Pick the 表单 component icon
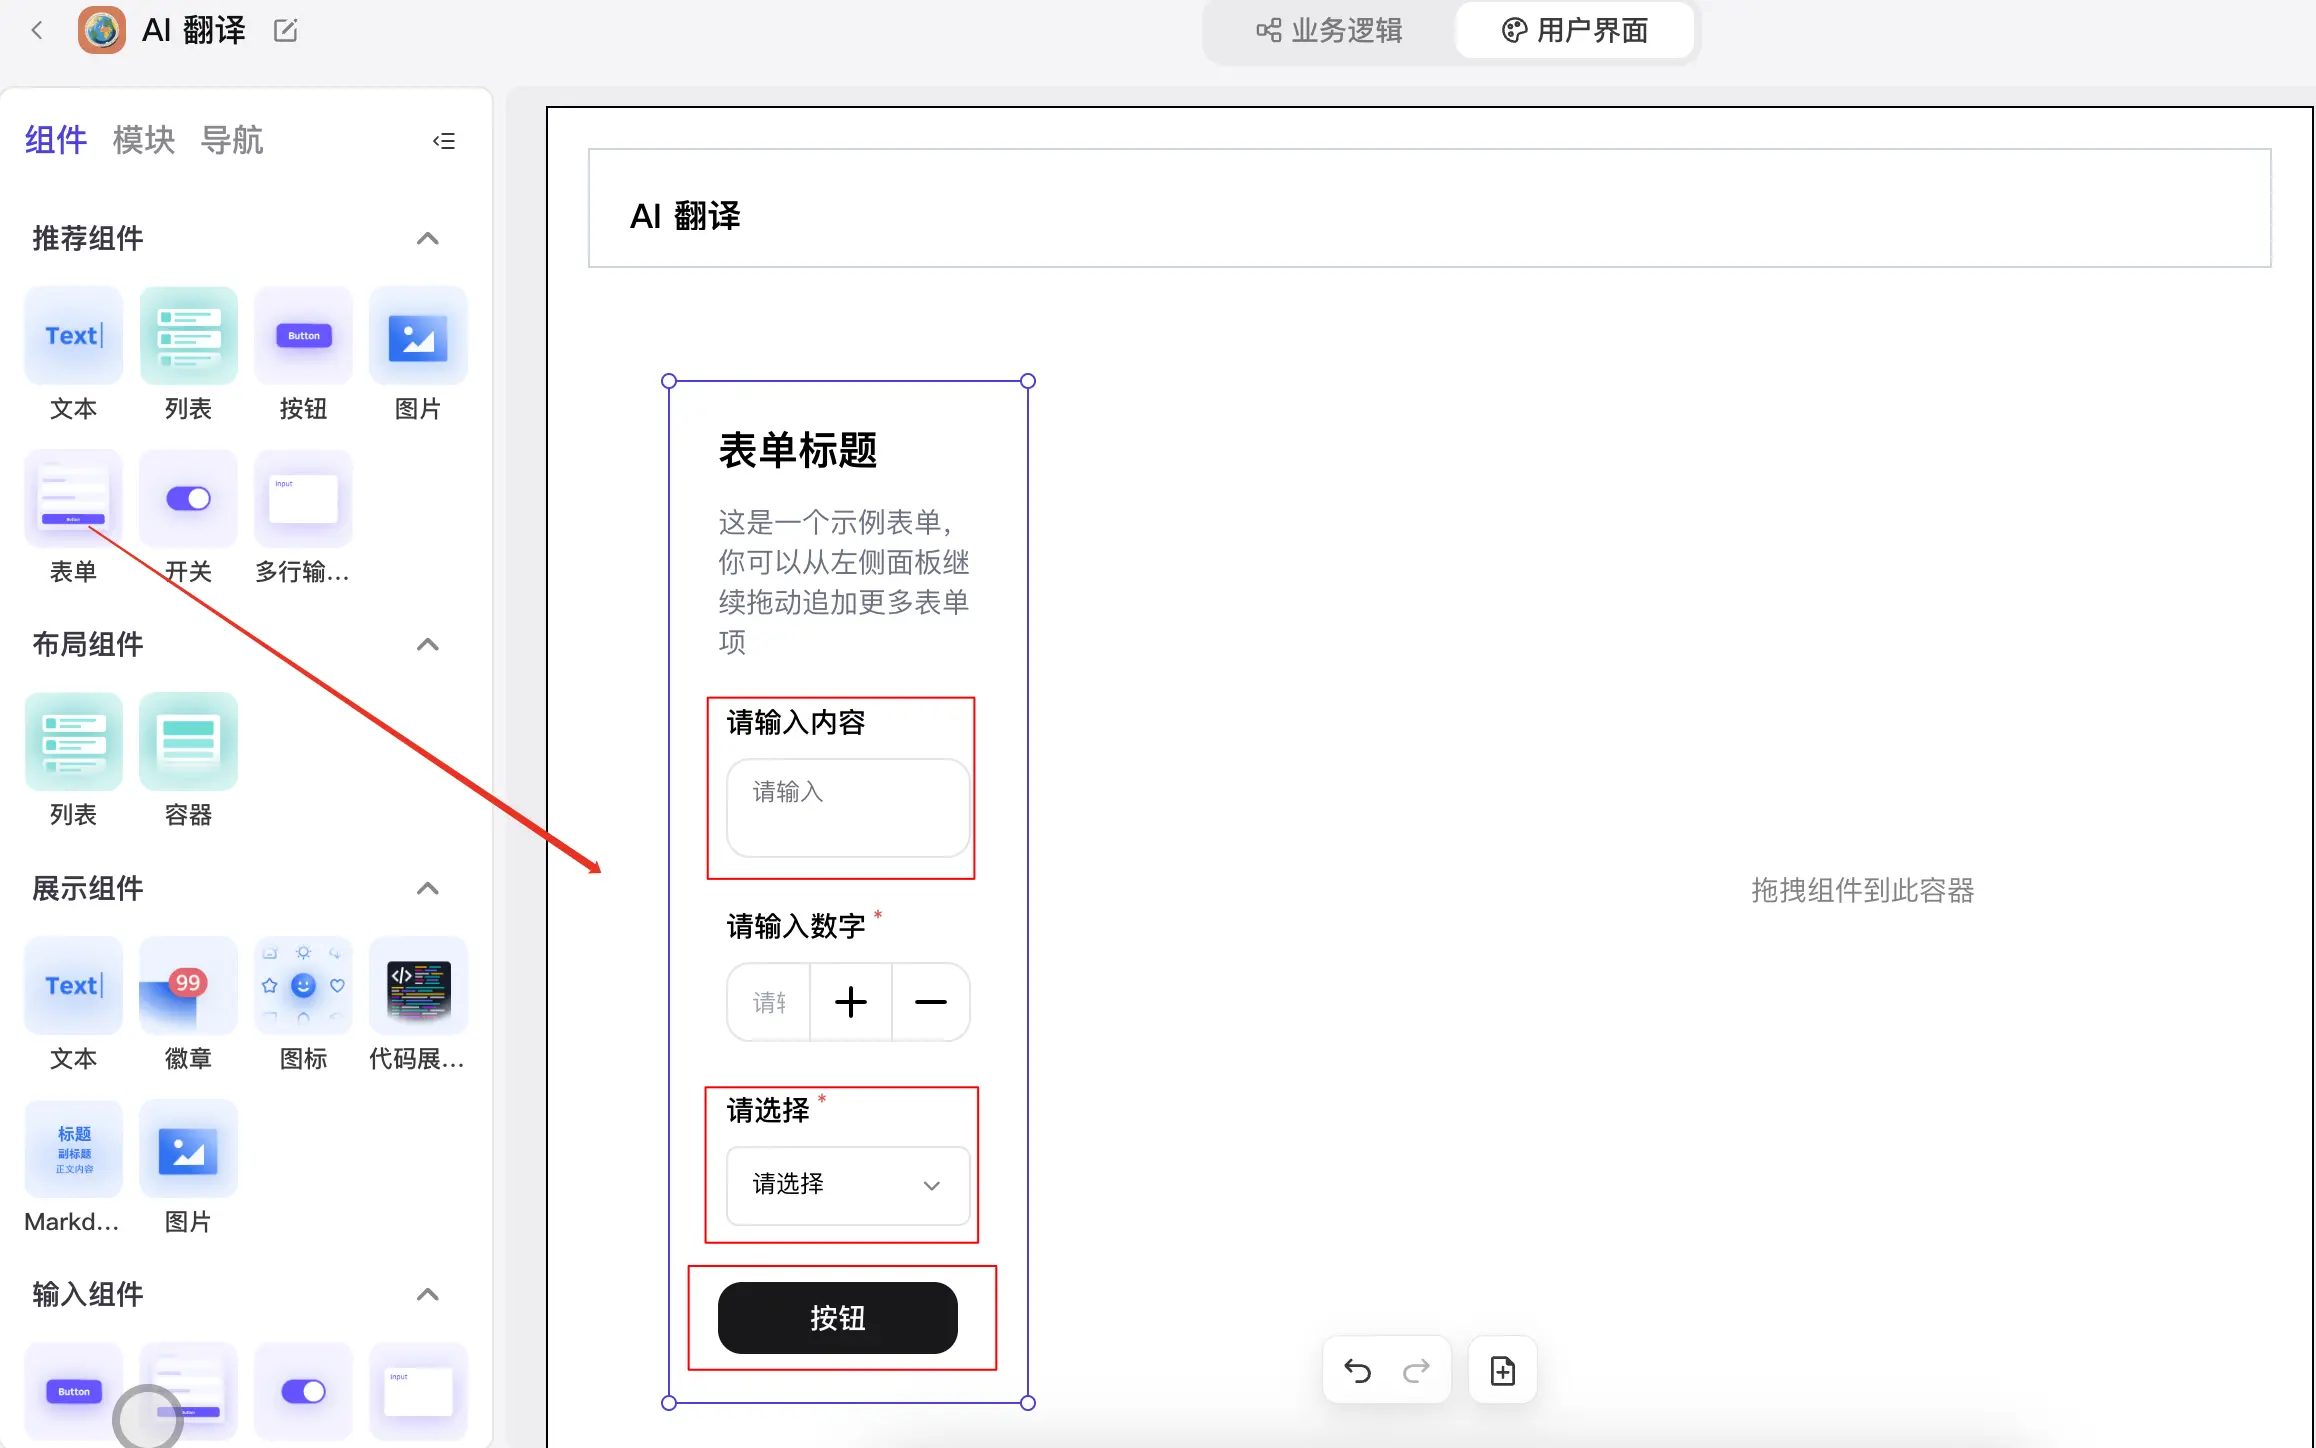The height and width of the screenshot is (1448, 2316). (73, 498)
